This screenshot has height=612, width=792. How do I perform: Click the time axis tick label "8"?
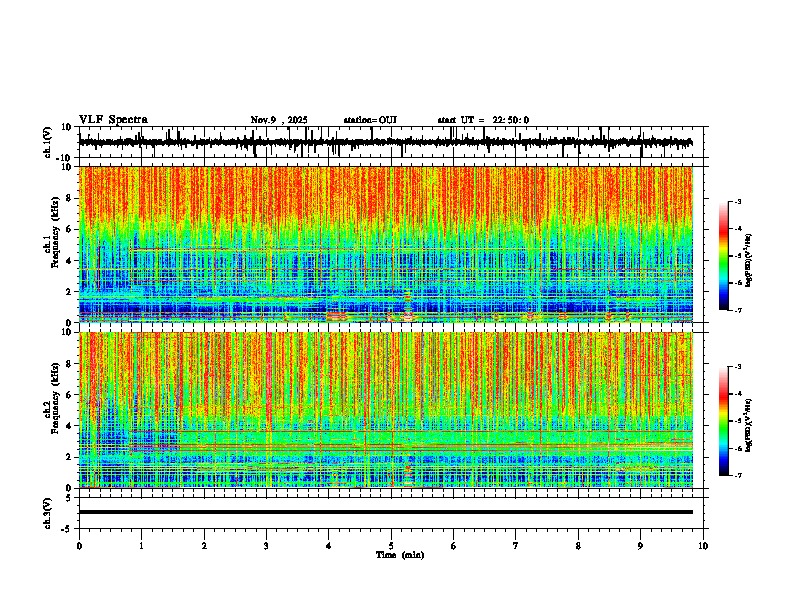point(578,546)
